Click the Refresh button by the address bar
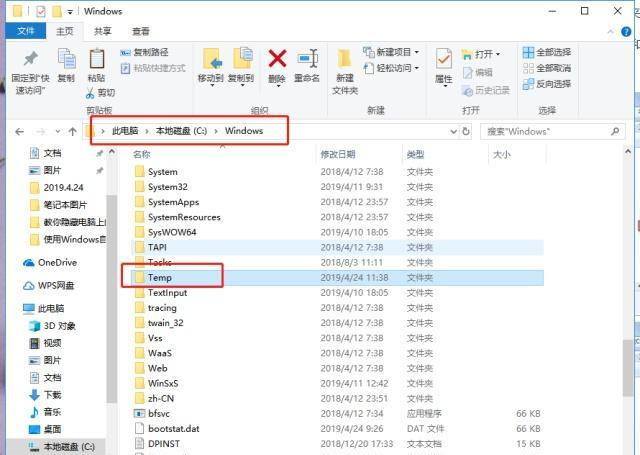 tap(466, 131)
